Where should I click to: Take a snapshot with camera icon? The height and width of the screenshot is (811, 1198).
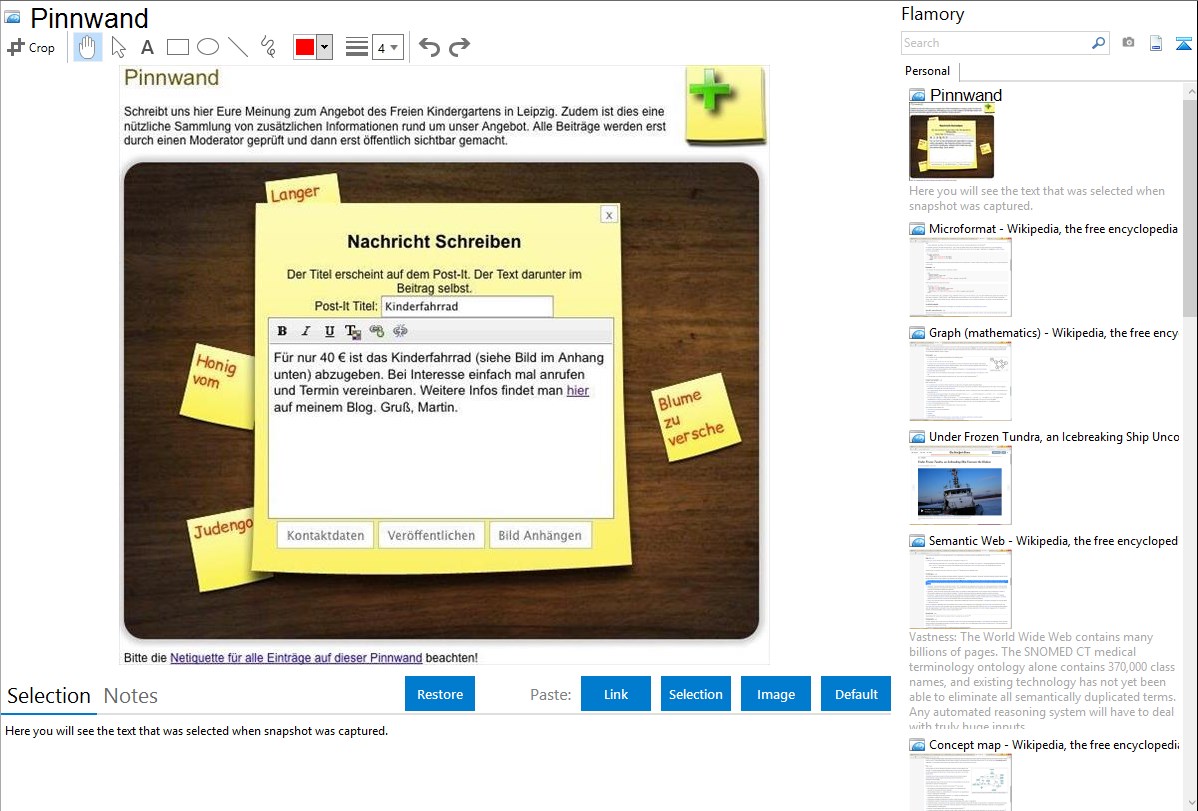coord(1128,43)
